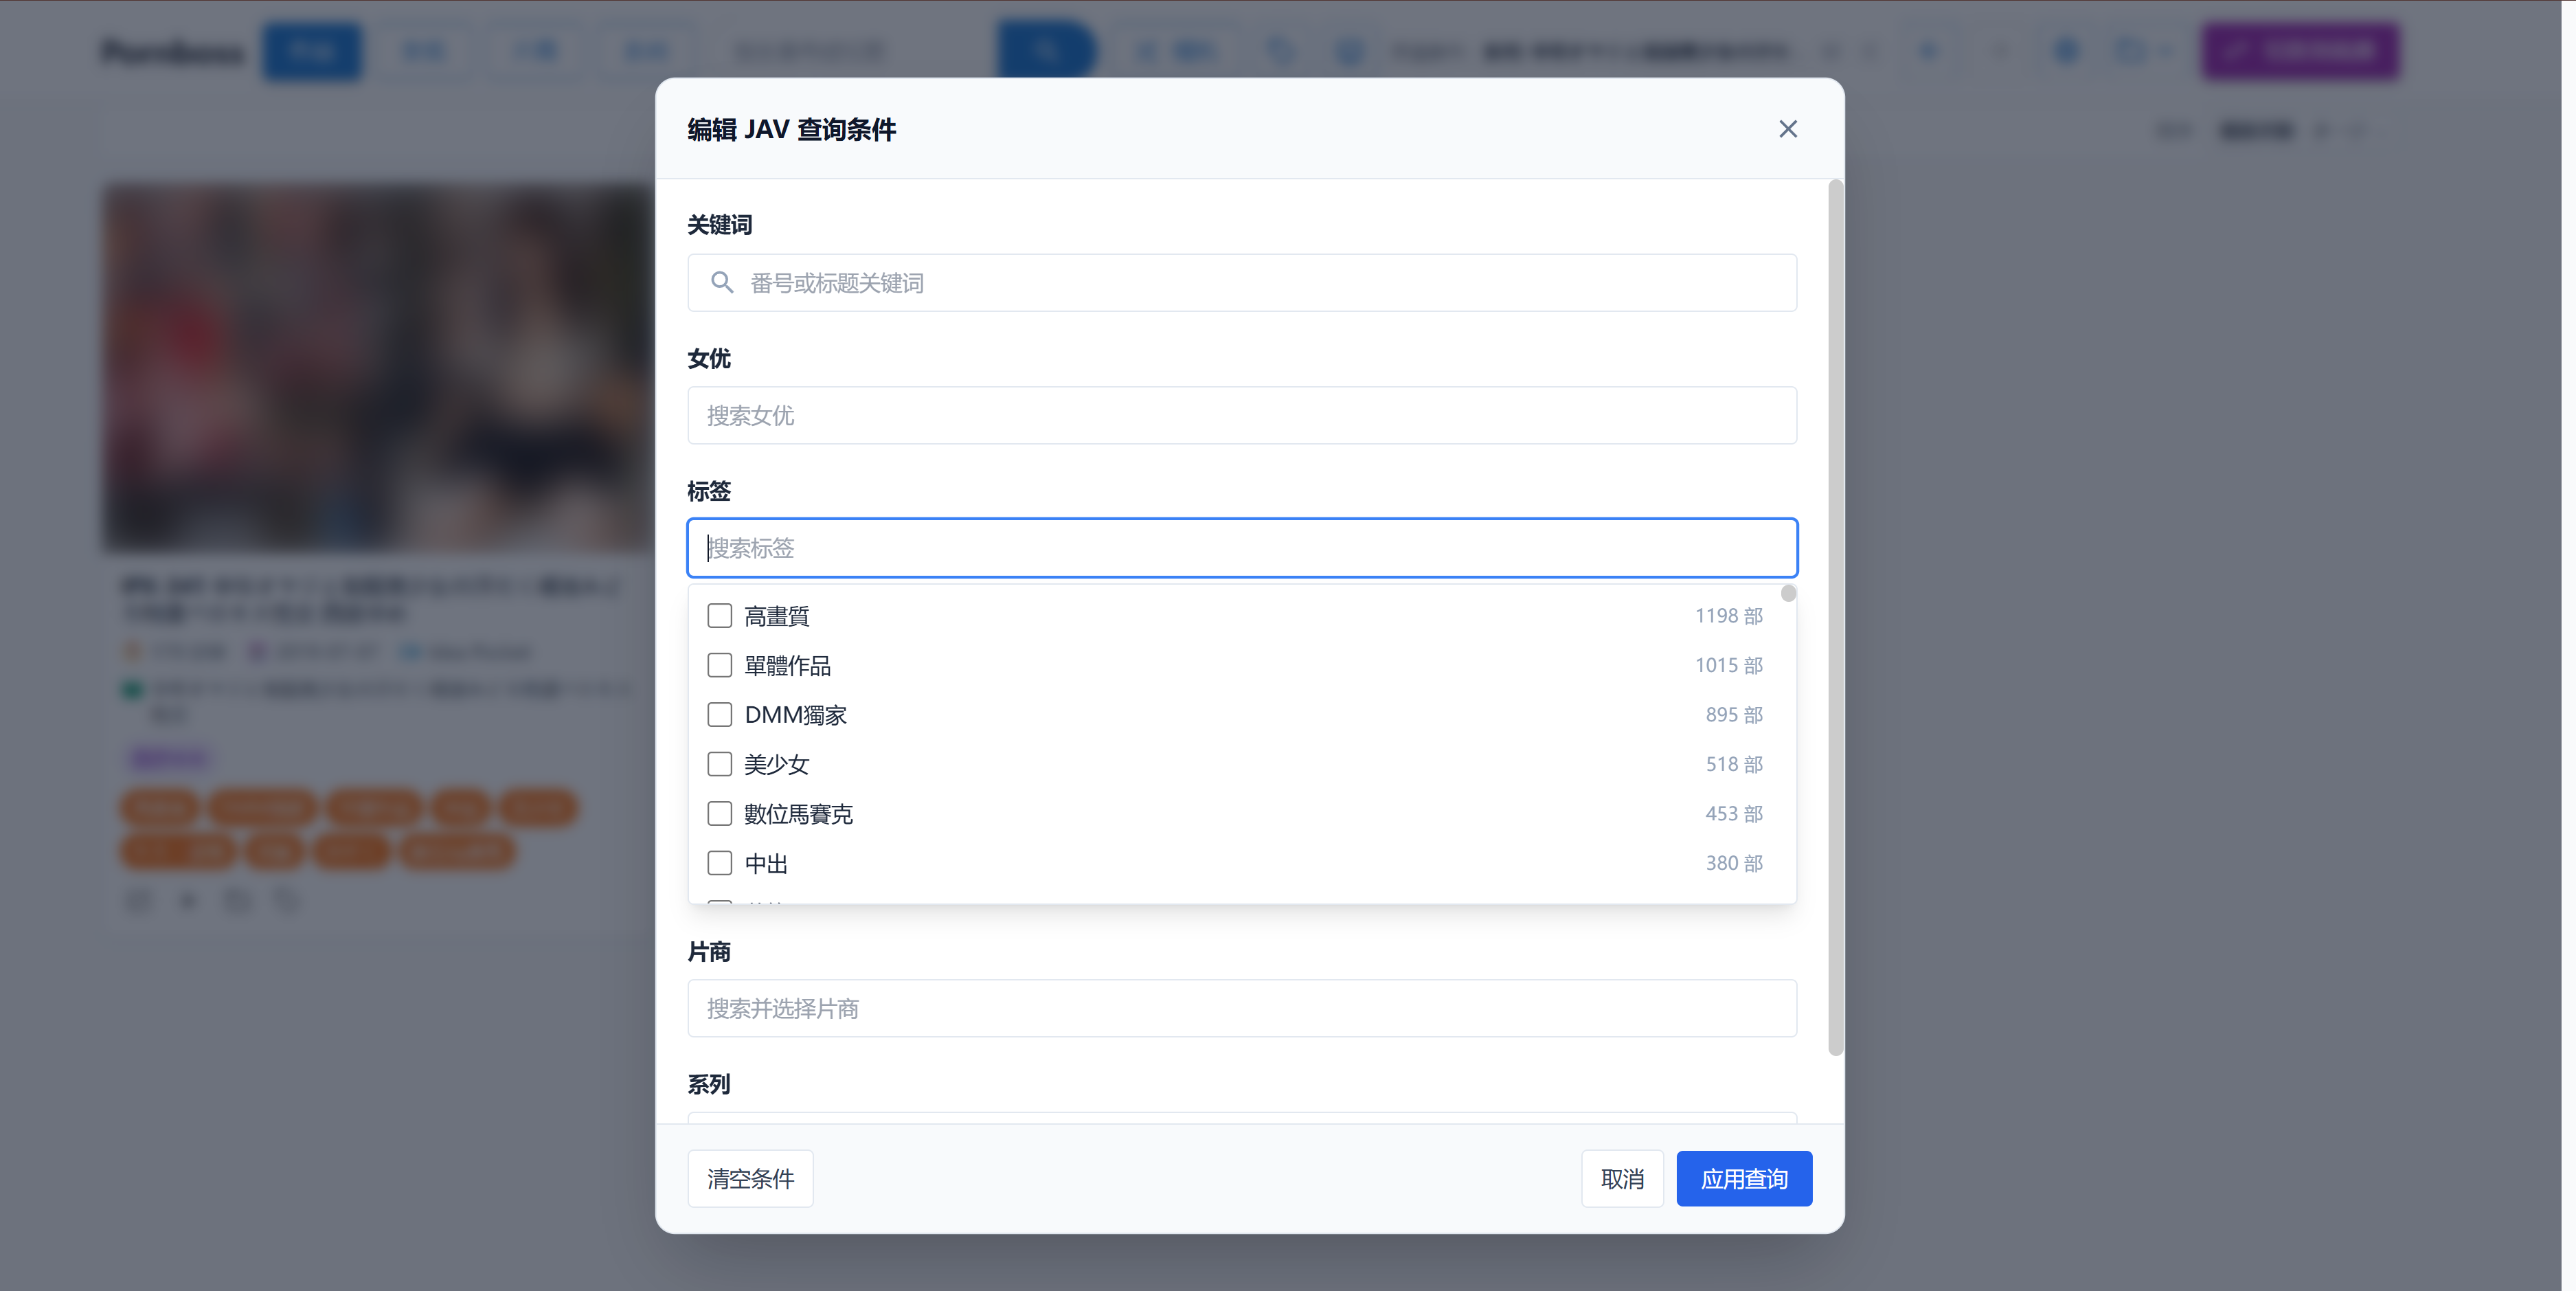The image size is (2576, 1291).
Task: Check the 數位馬賽克 tag checkbox
Action: 720,814
